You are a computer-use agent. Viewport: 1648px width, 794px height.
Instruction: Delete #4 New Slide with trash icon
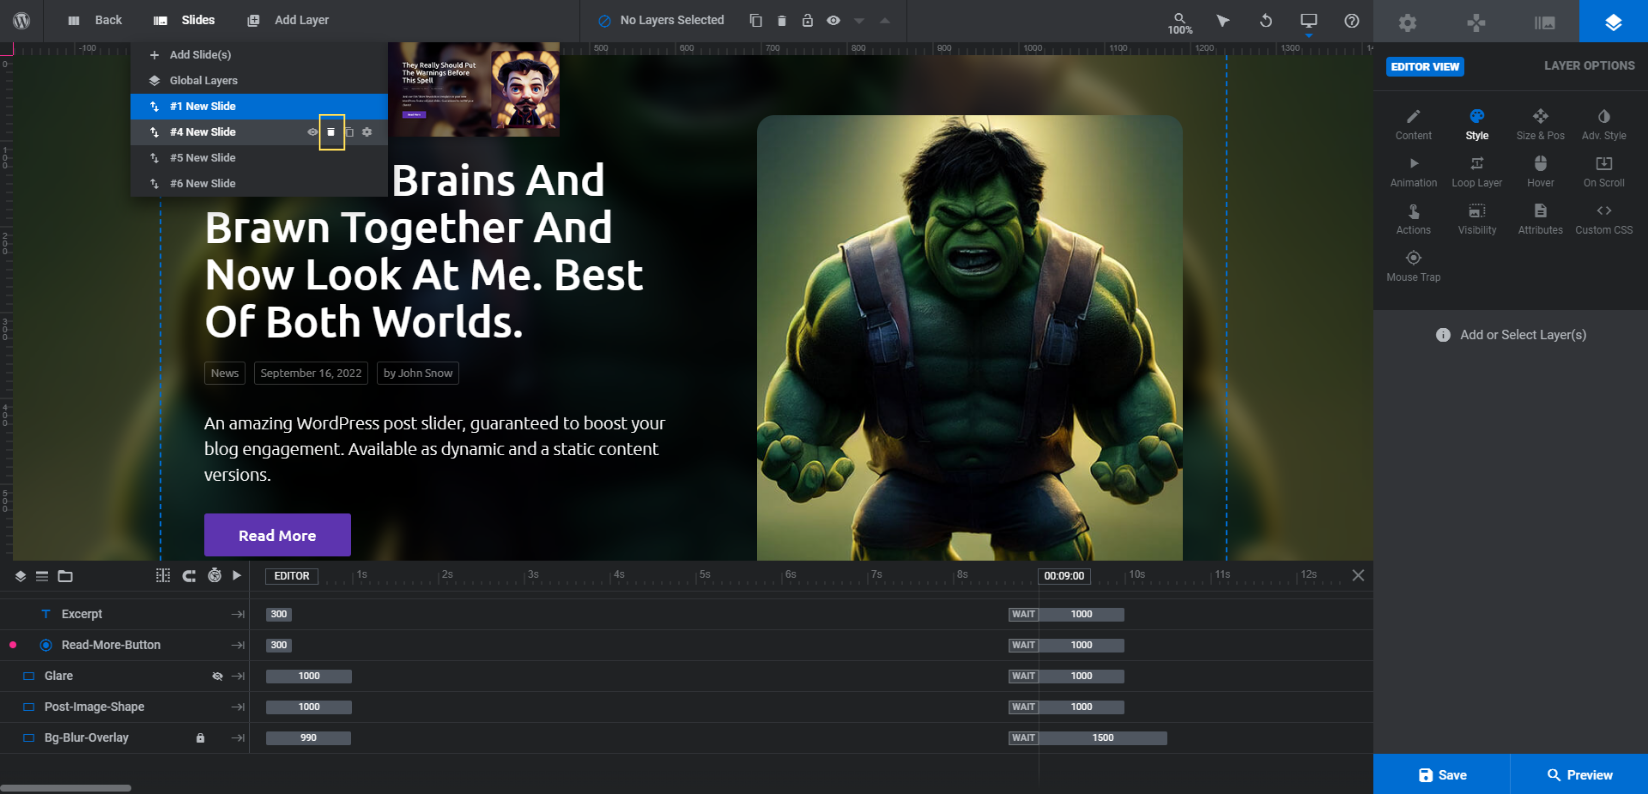(x=331, y=132)
